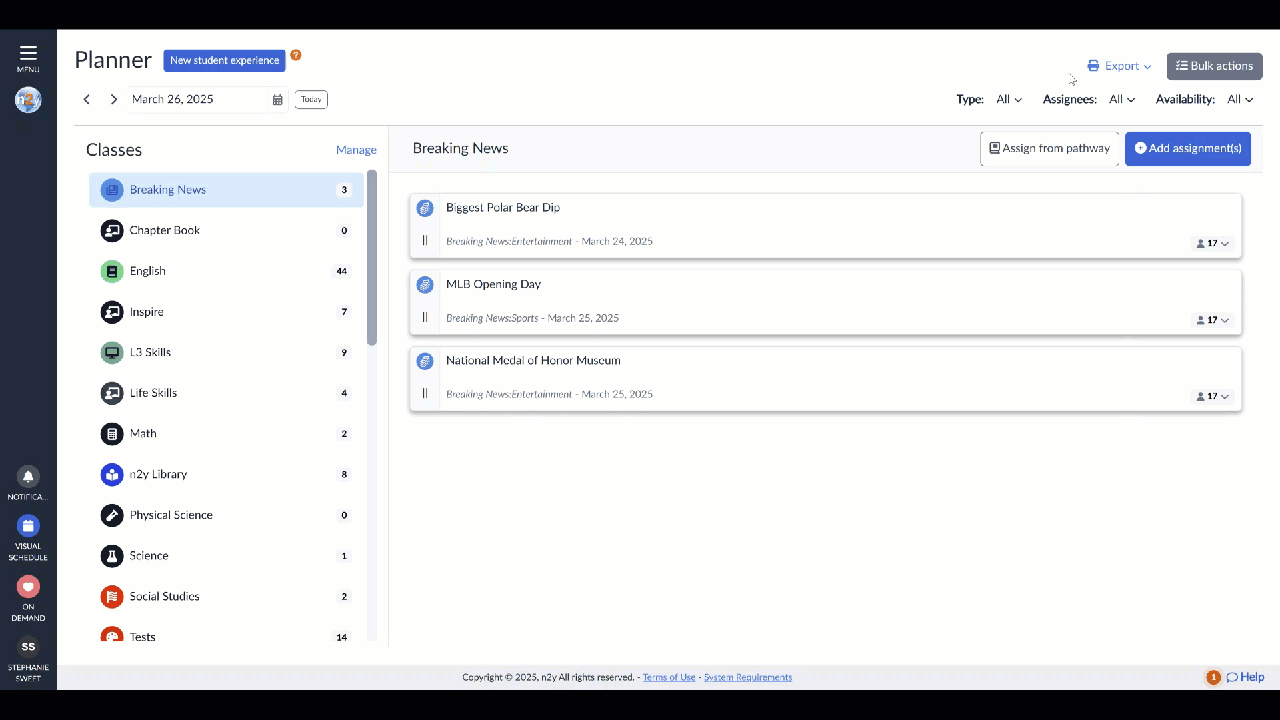
Task: Click Biggest Polar Bear Dip newspaper icon
Action: (x=425, y=208)
